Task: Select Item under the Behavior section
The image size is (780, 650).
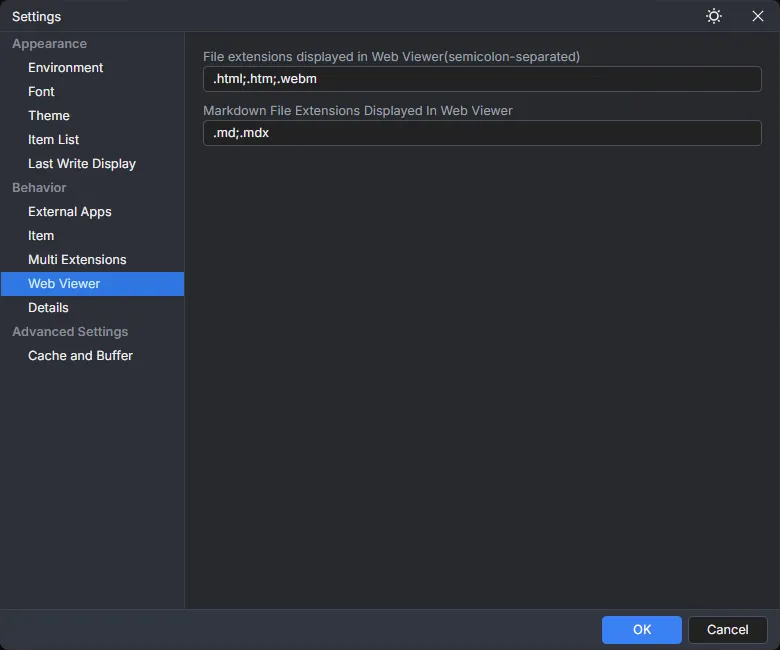Action: click(x=41, y=236)
